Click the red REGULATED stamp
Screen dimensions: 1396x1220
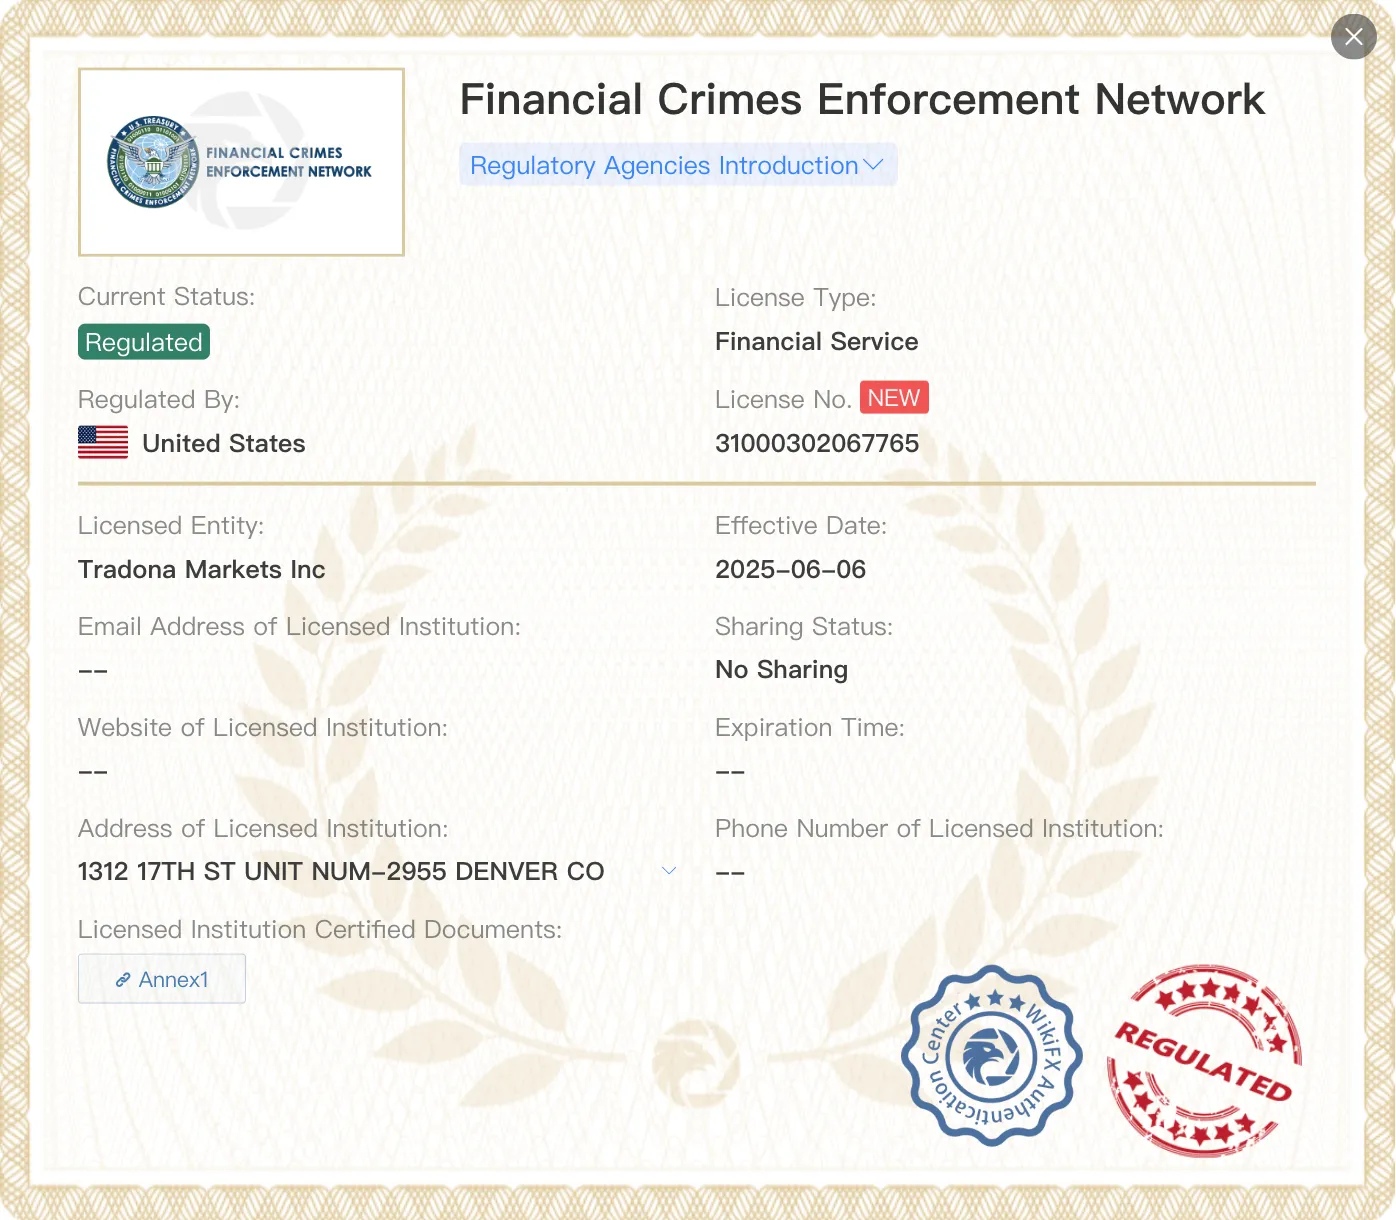click(x=1204, y=1060)
